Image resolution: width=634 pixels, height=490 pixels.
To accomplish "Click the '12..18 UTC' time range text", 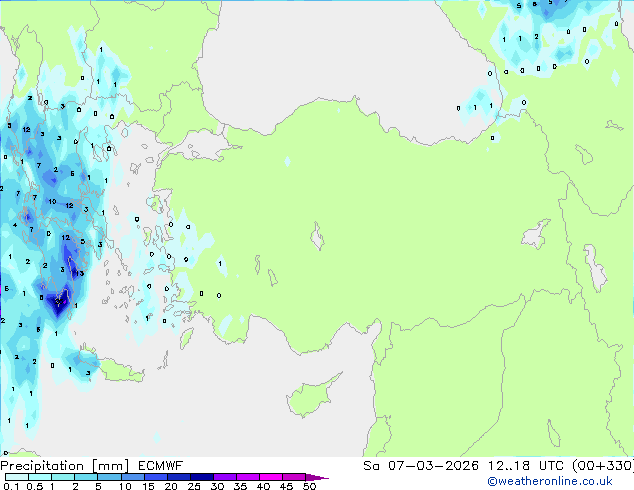I will tap(526, 466).
